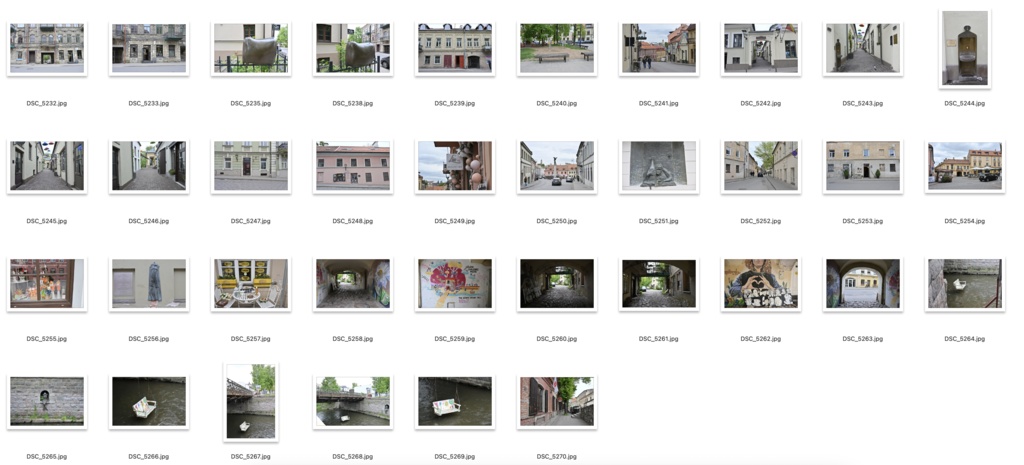Image resolution: width=1024 pixels, height=465 pixels.
Task: Click the DSC_5249.jpg thumbnail
Action: click(455, 167)
